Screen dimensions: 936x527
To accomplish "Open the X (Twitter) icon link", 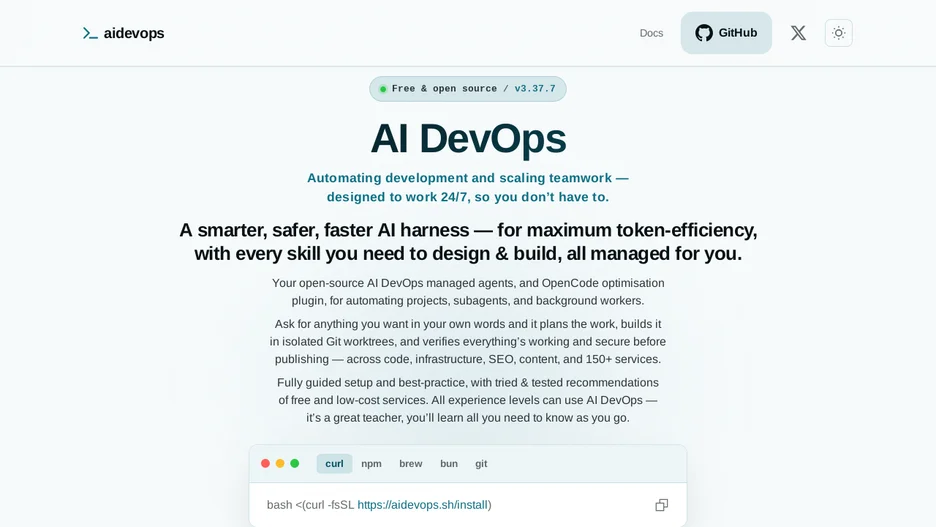I will 798,33.
